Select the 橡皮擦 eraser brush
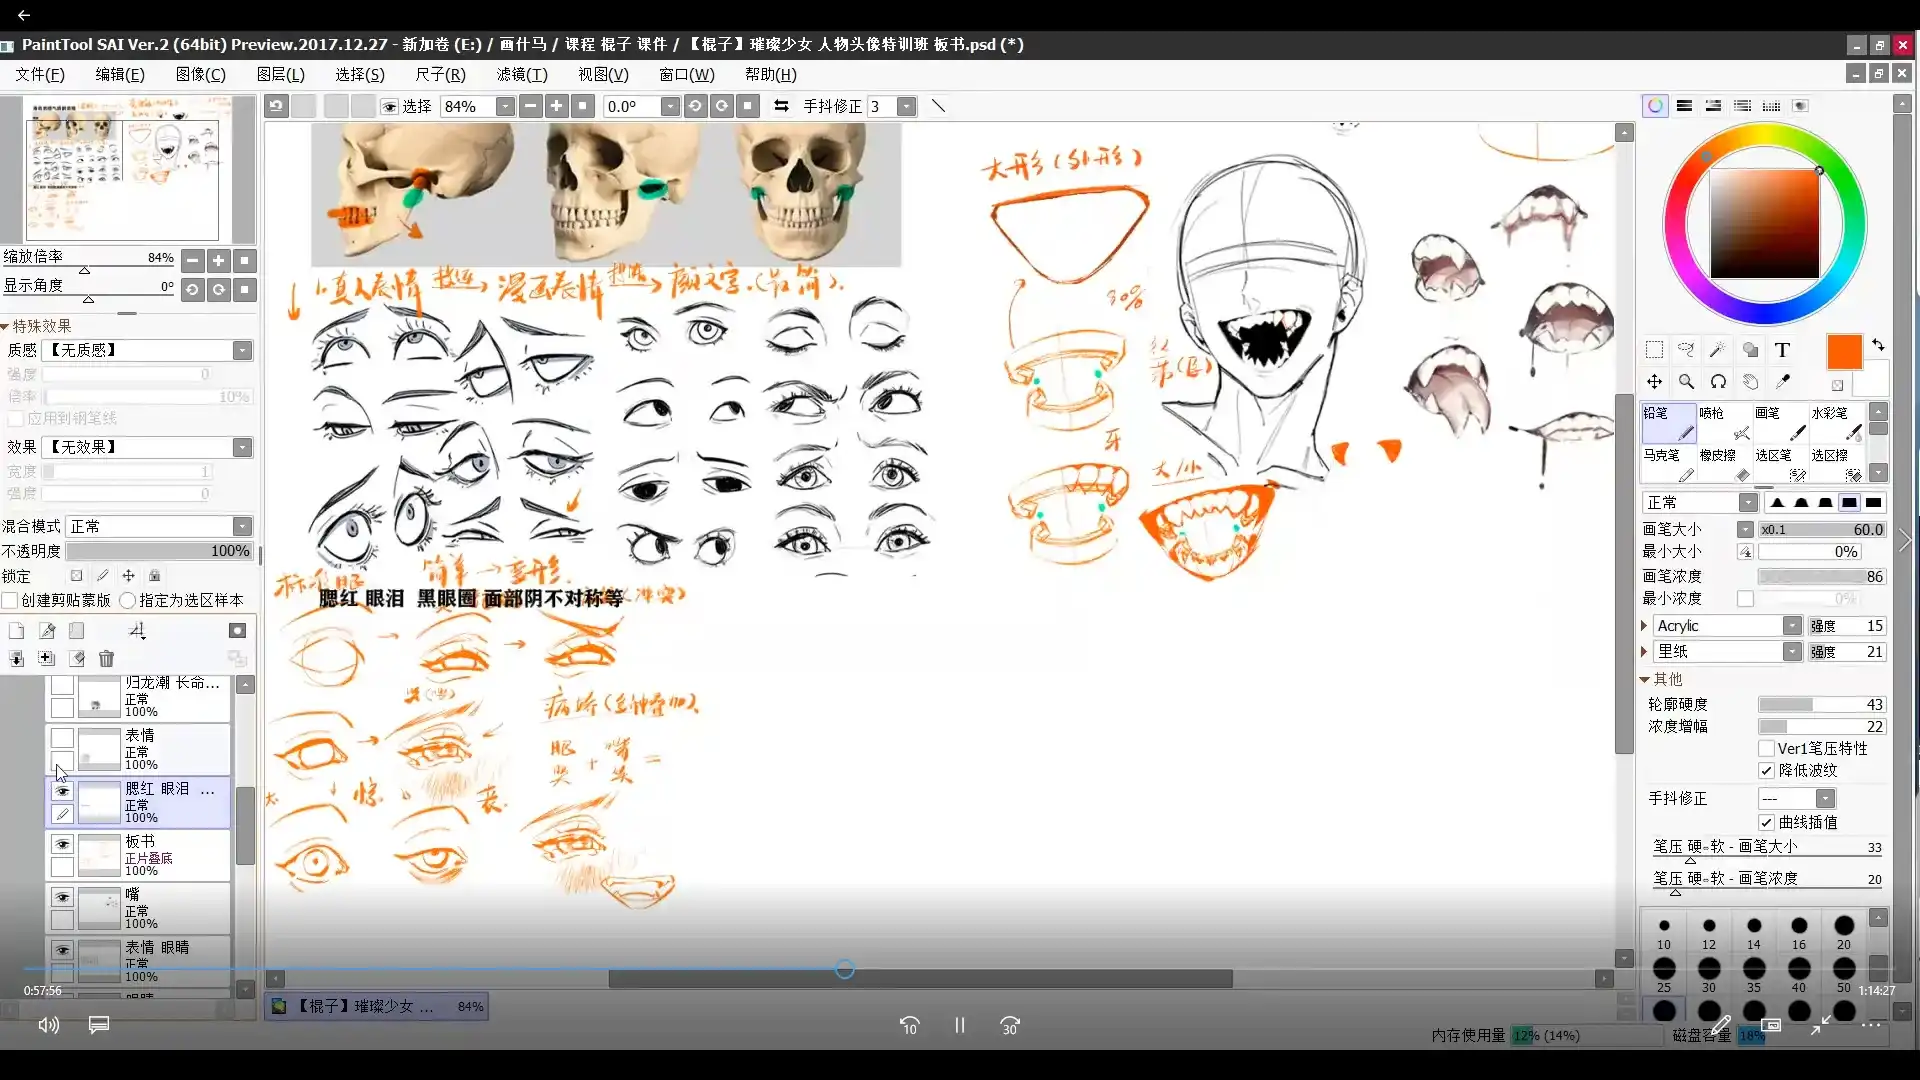This screenshot has height=1080, width=1920. click(1725, 464)
